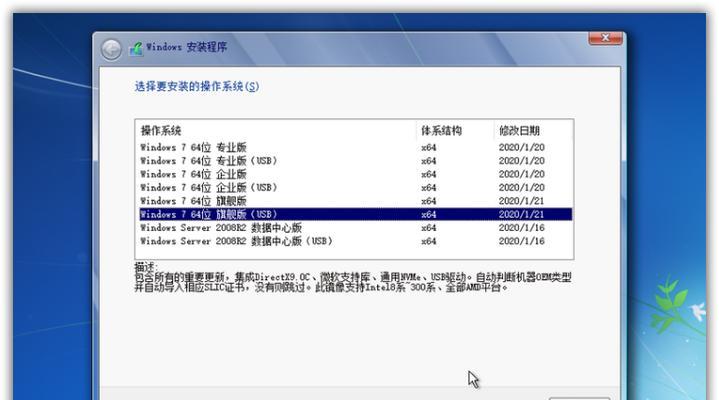Select Windows 7 64位 企业版 (USB) row
Screen dimensions: 719x400
coord(355,187)
